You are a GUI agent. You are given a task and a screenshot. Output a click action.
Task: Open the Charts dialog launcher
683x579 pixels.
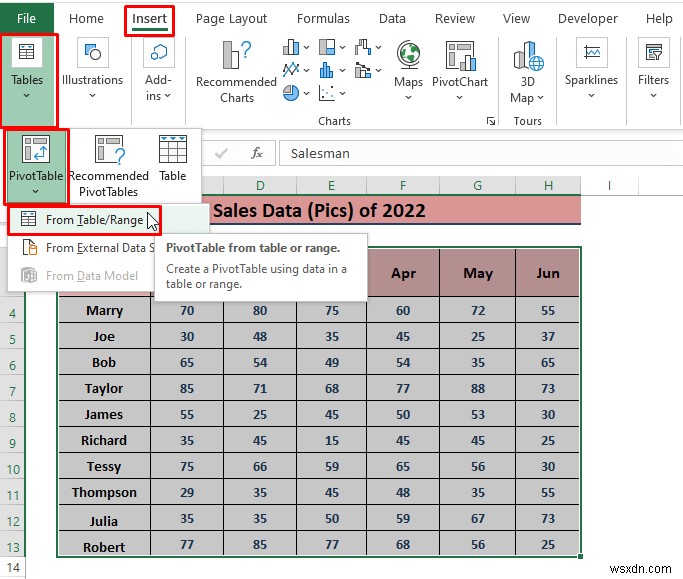click(x=490, y=121)
